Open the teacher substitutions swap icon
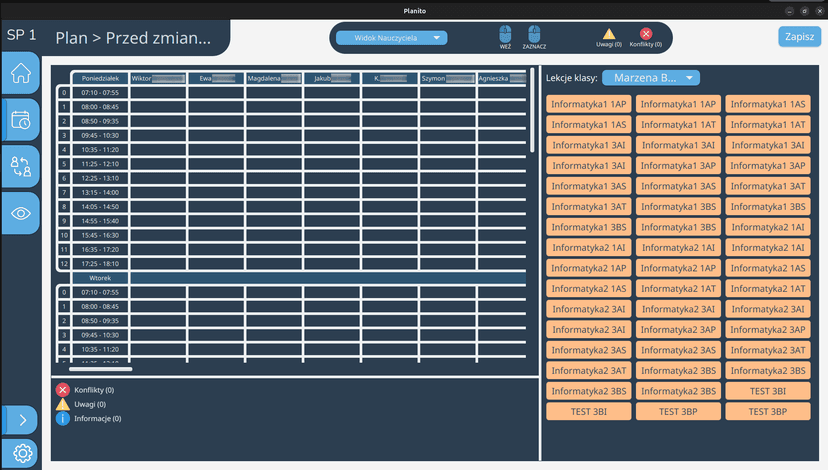This screenshot has width=828, height=470. click(x=21, y=166)
